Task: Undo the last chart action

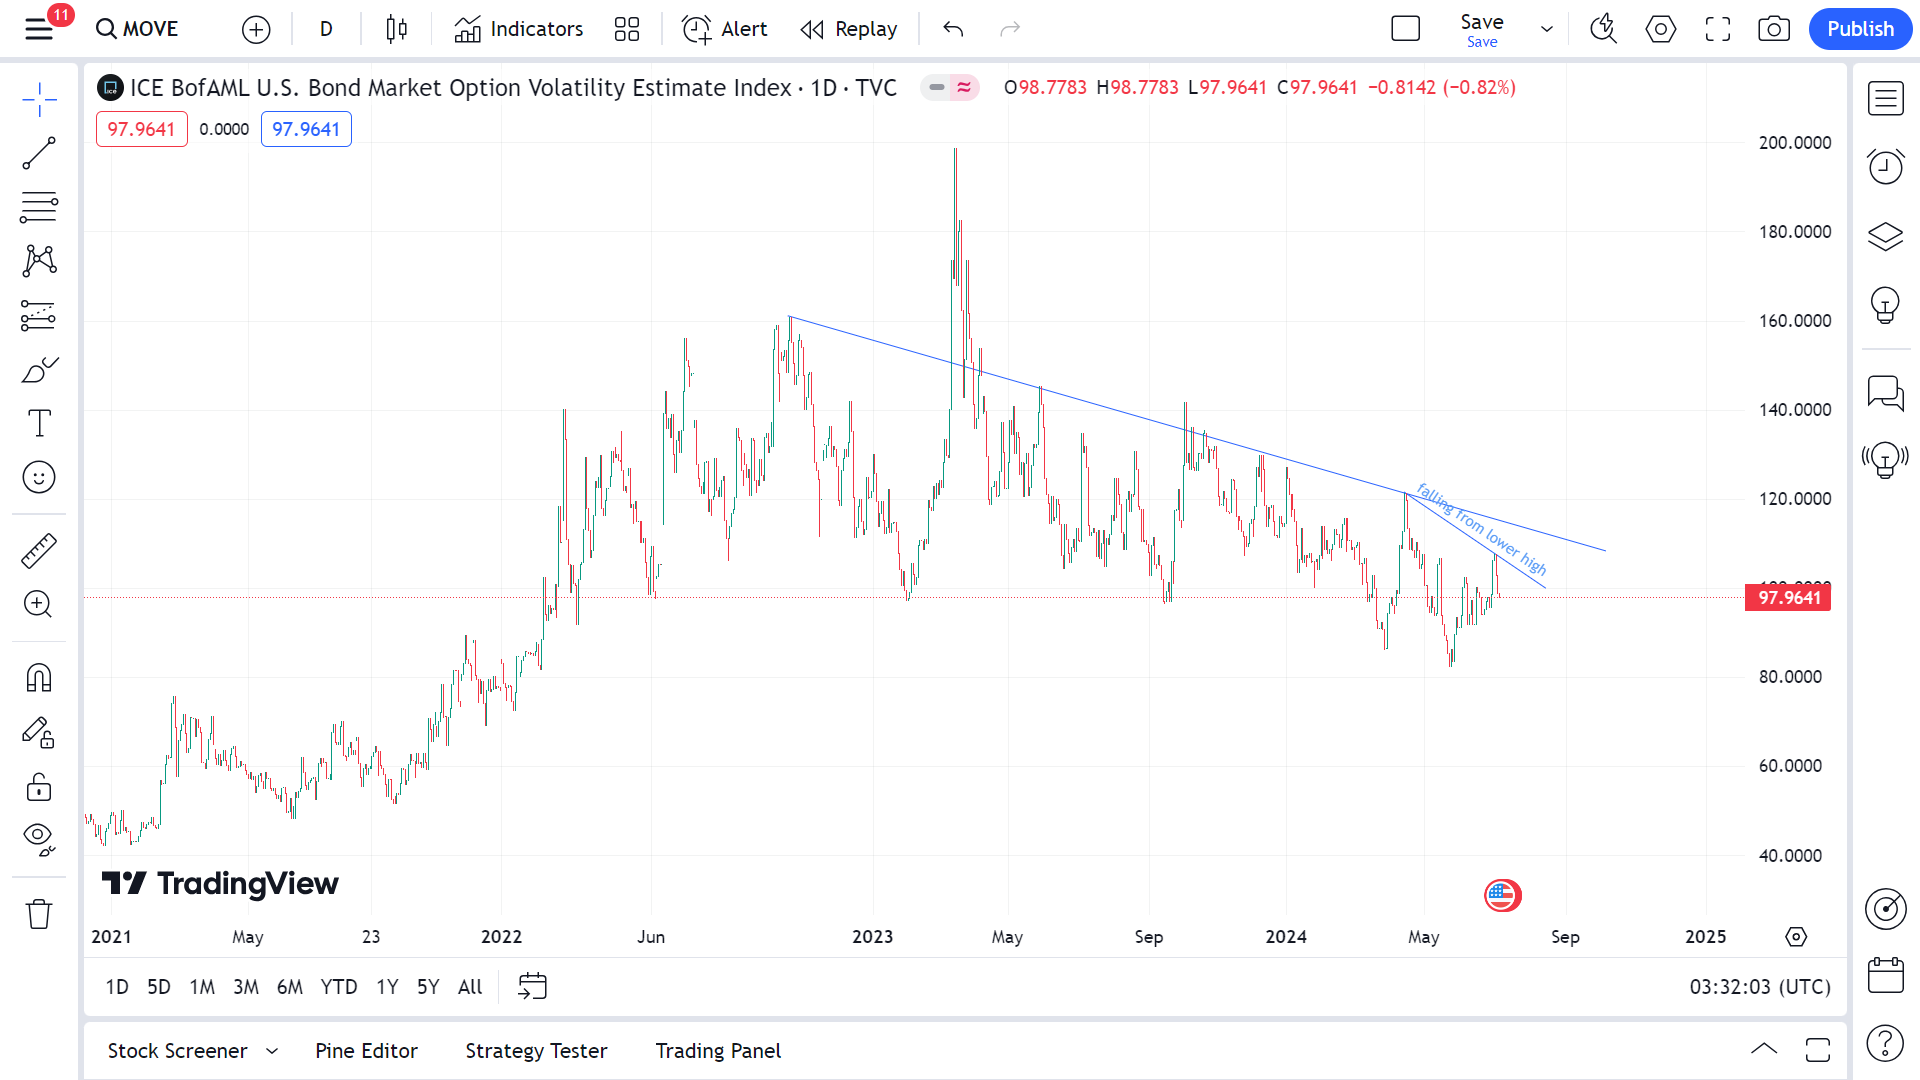Action: point(953,29)
